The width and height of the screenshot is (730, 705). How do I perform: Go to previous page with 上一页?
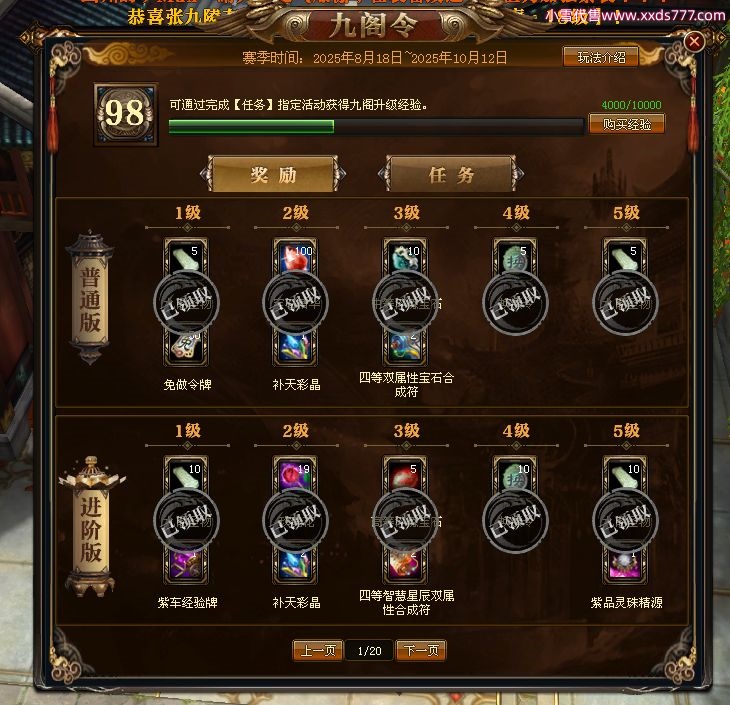318,650
